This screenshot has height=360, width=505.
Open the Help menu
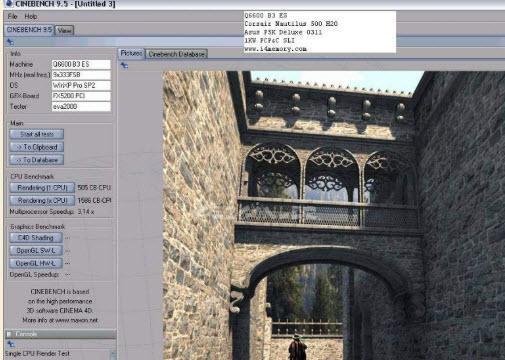(31, 16)
